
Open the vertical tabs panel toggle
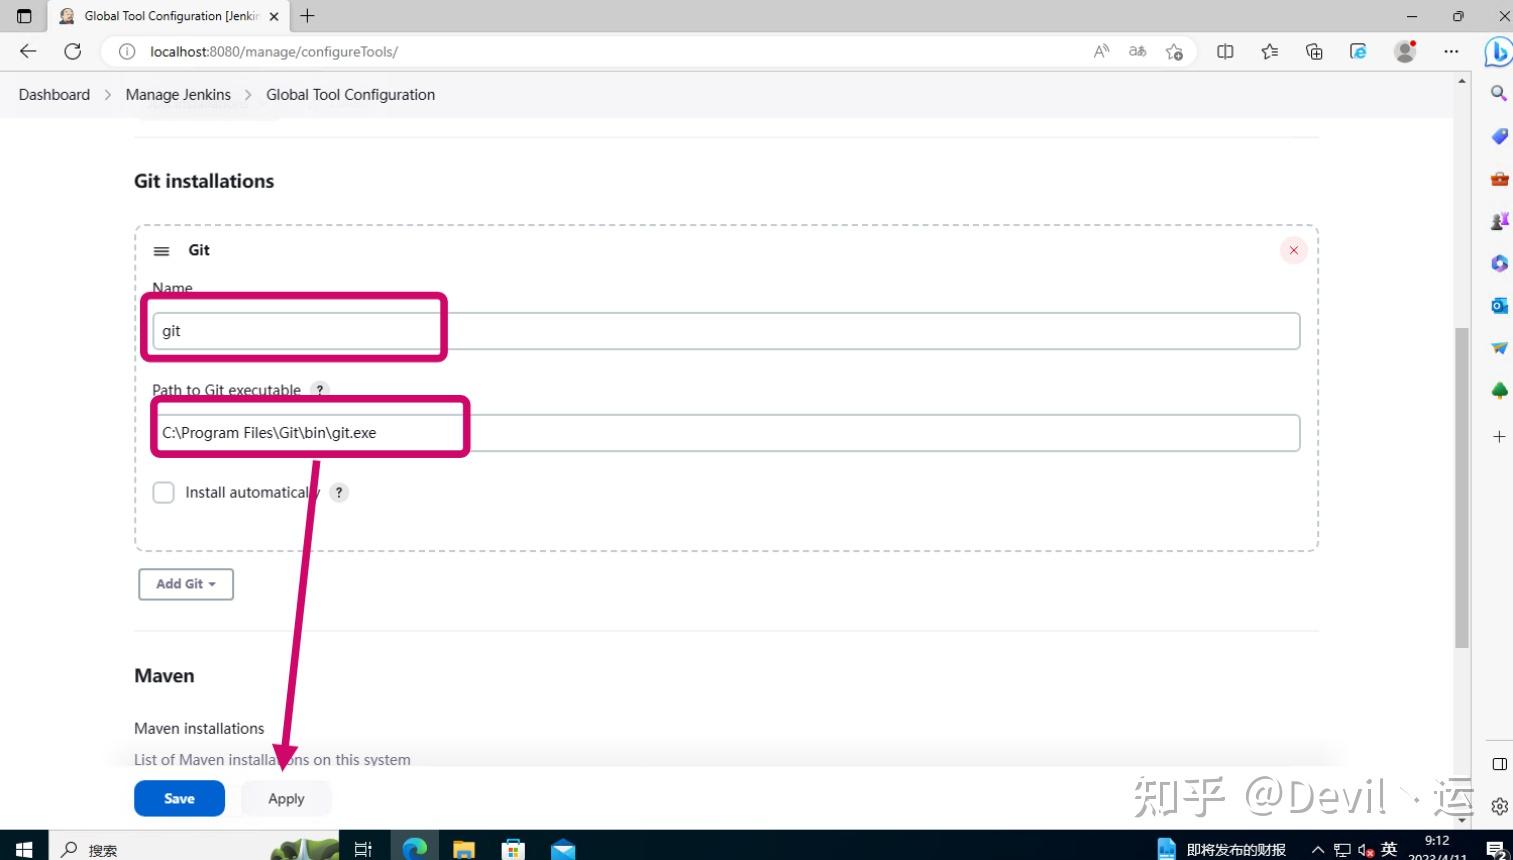point(24,16)
